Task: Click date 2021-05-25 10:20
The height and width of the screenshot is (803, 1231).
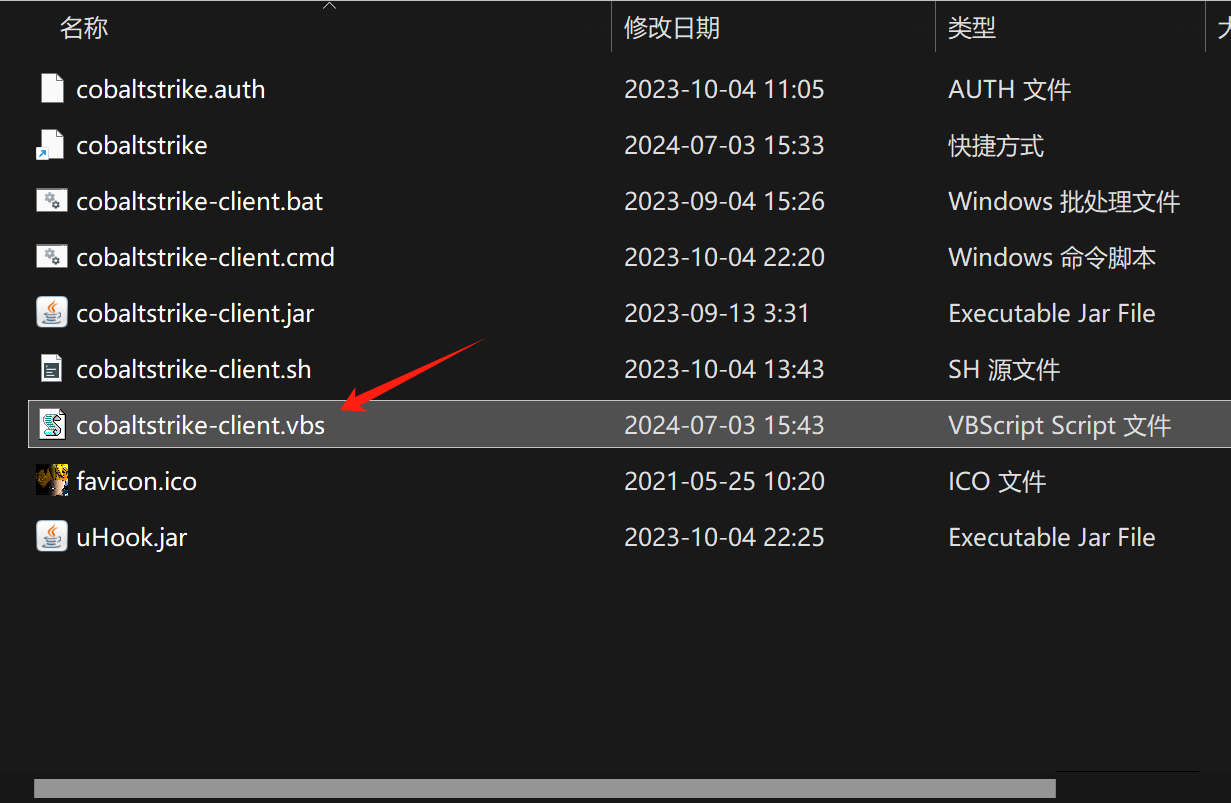Action: [724, 481]
